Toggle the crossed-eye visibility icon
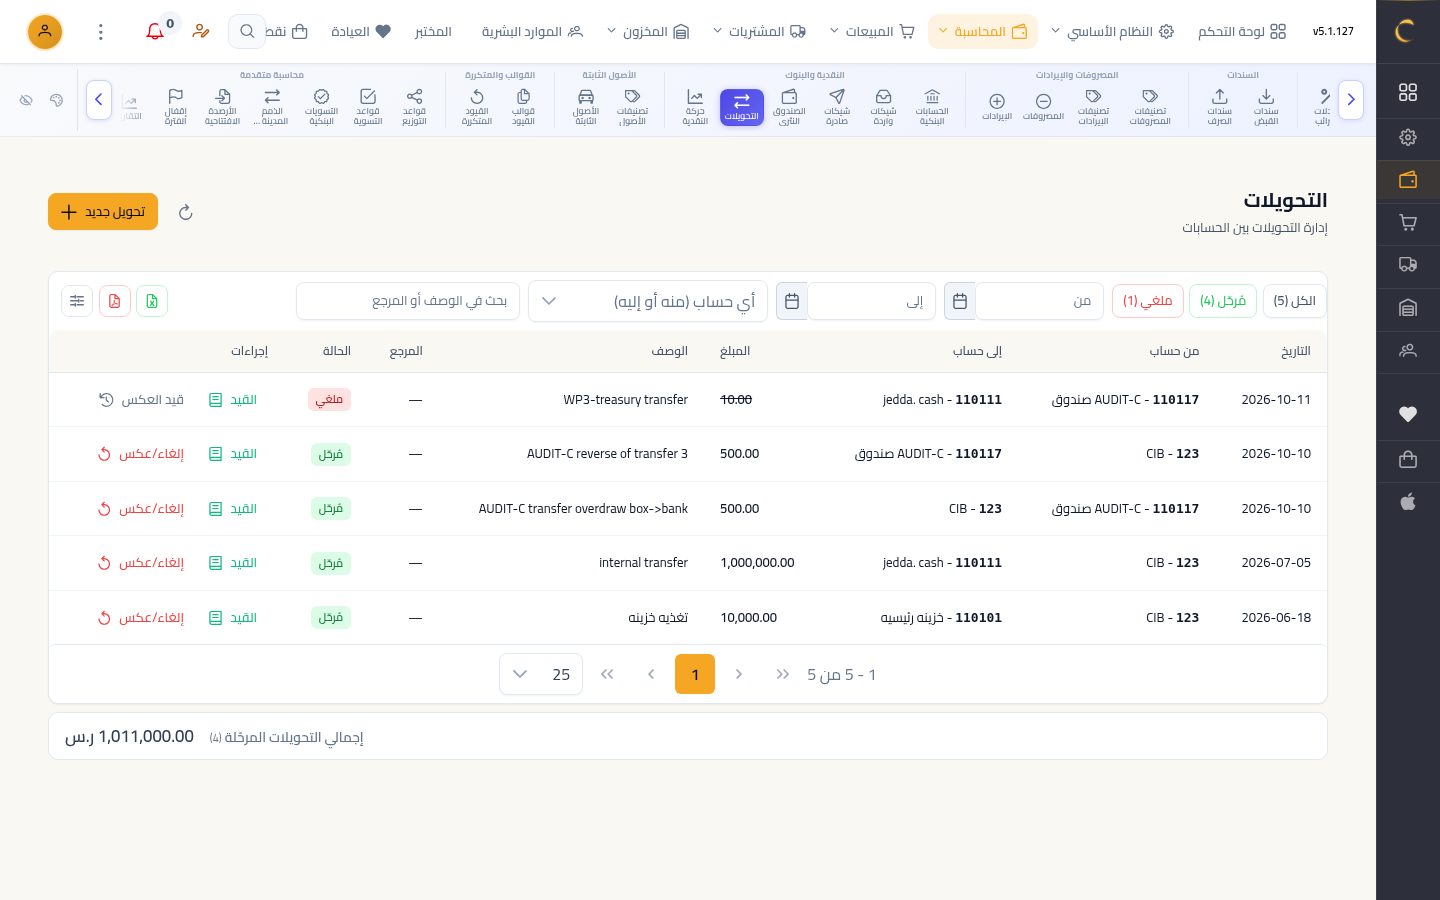 [x=26, y=100]
